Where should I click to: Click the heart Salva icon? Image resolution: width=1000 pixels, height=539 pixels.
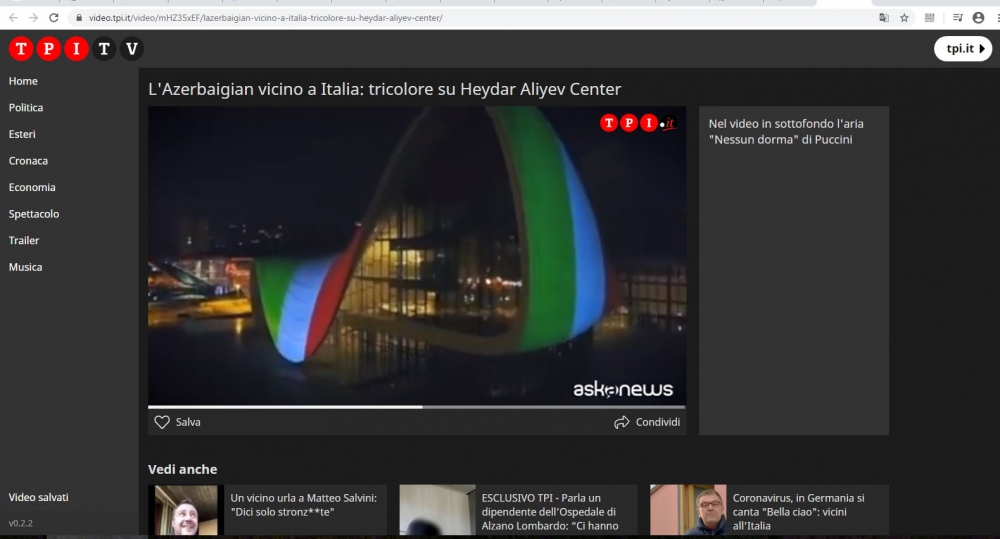(162, 422)
